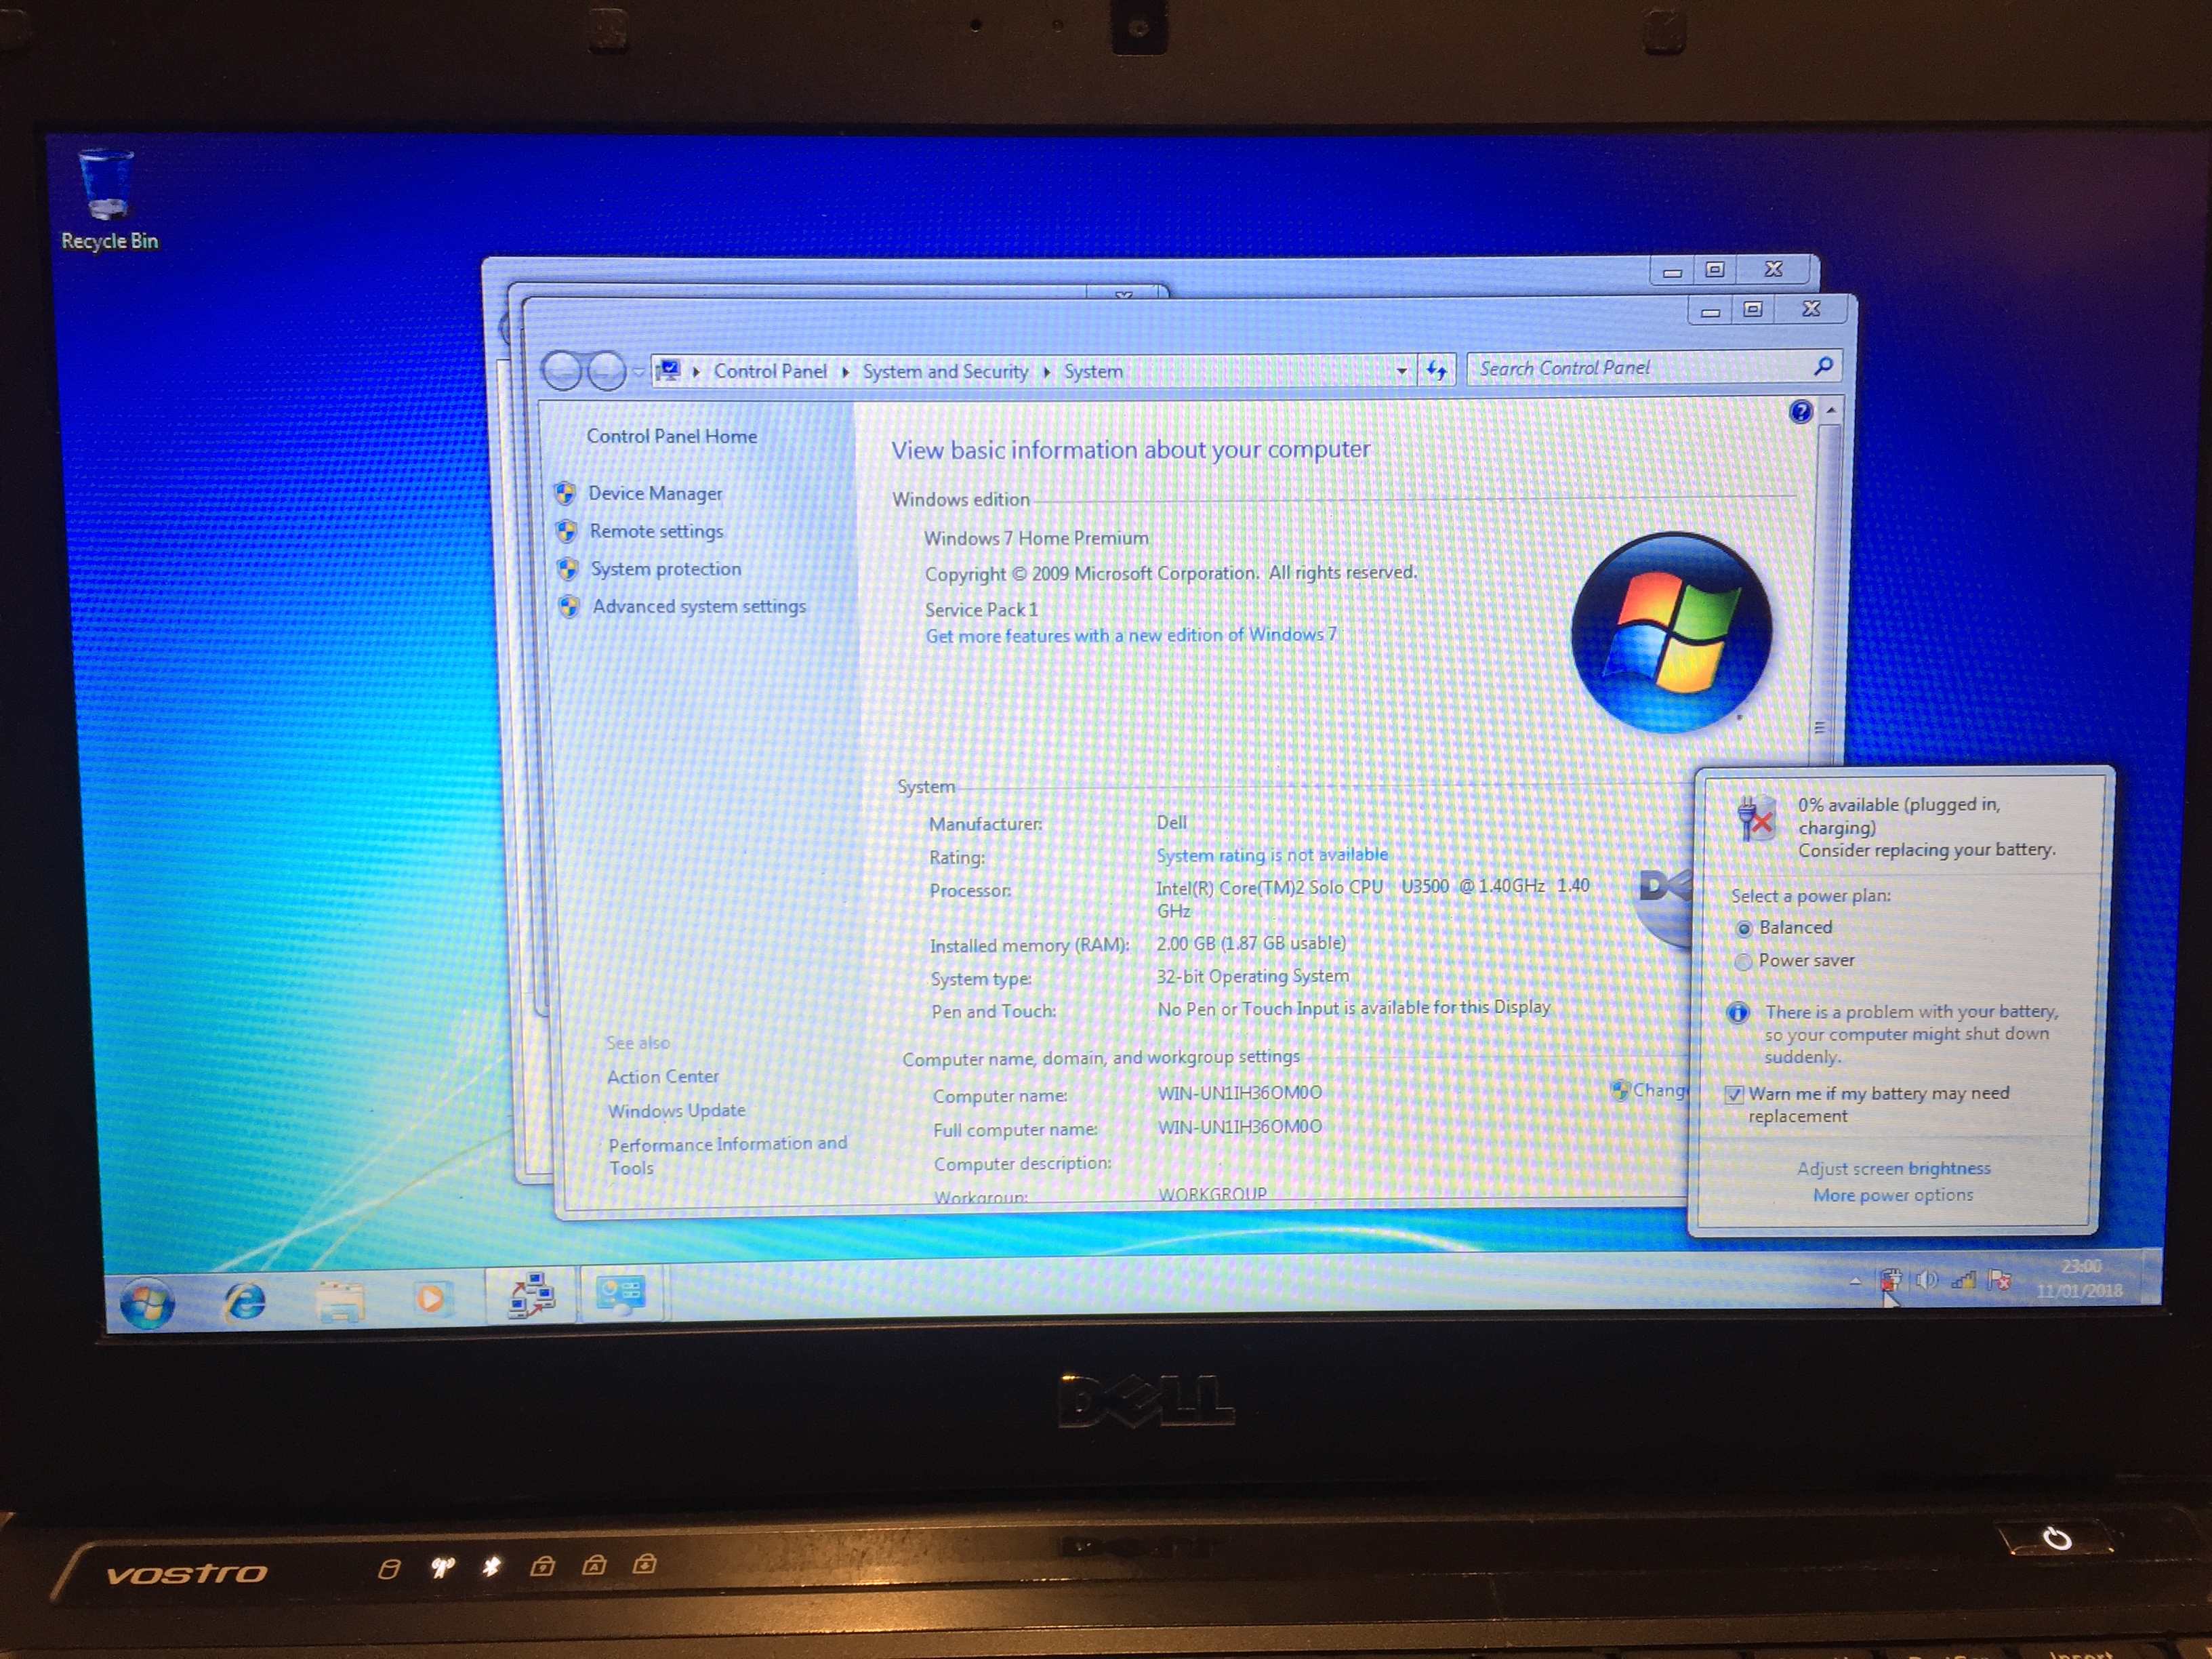Click the Windows Start orb
Viewport: 2212px width, 1659px height.
point(147,1302)
